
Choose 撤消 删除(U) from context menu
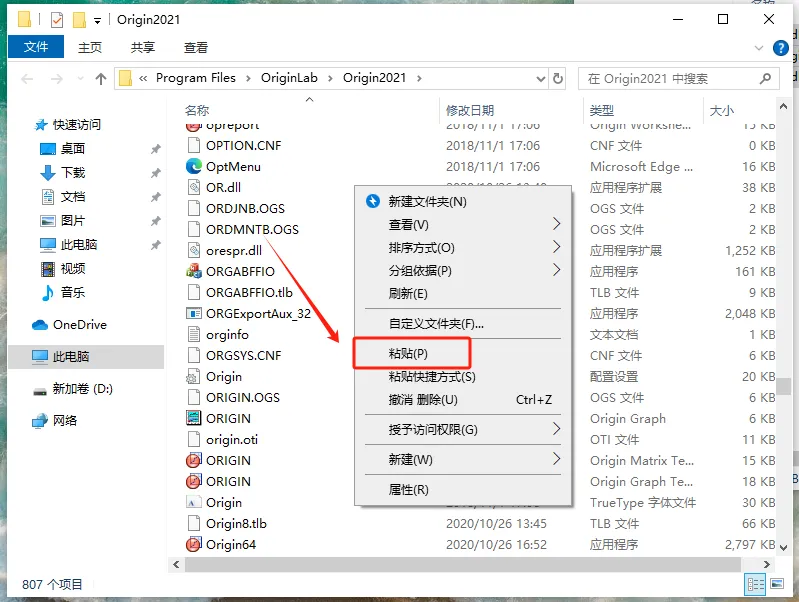point(463,400)
